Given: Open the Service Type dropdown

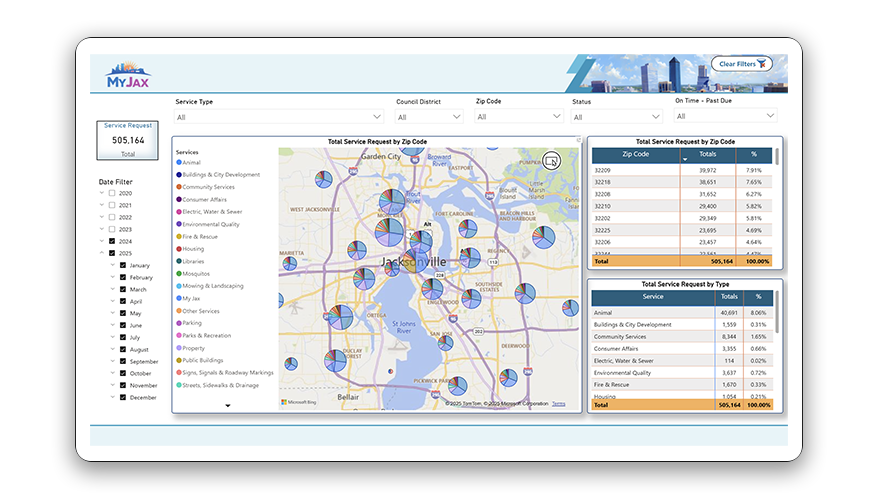Looking at the screenshot, I should coord(279,117).
